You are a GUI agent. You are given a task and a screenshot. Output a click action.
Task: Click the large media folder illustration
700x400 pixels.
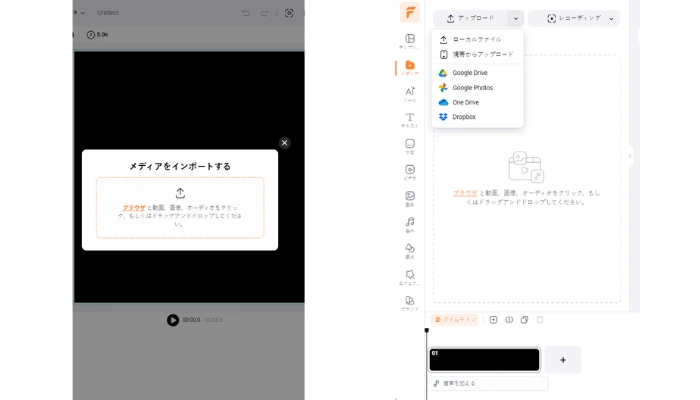click(x=526, y=167)
